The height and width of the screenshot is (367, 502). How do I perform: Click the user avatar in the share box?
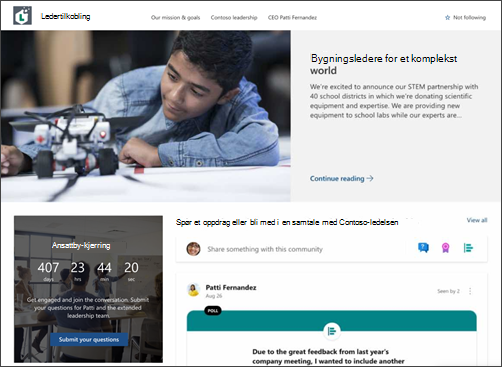tap(193, 249)
